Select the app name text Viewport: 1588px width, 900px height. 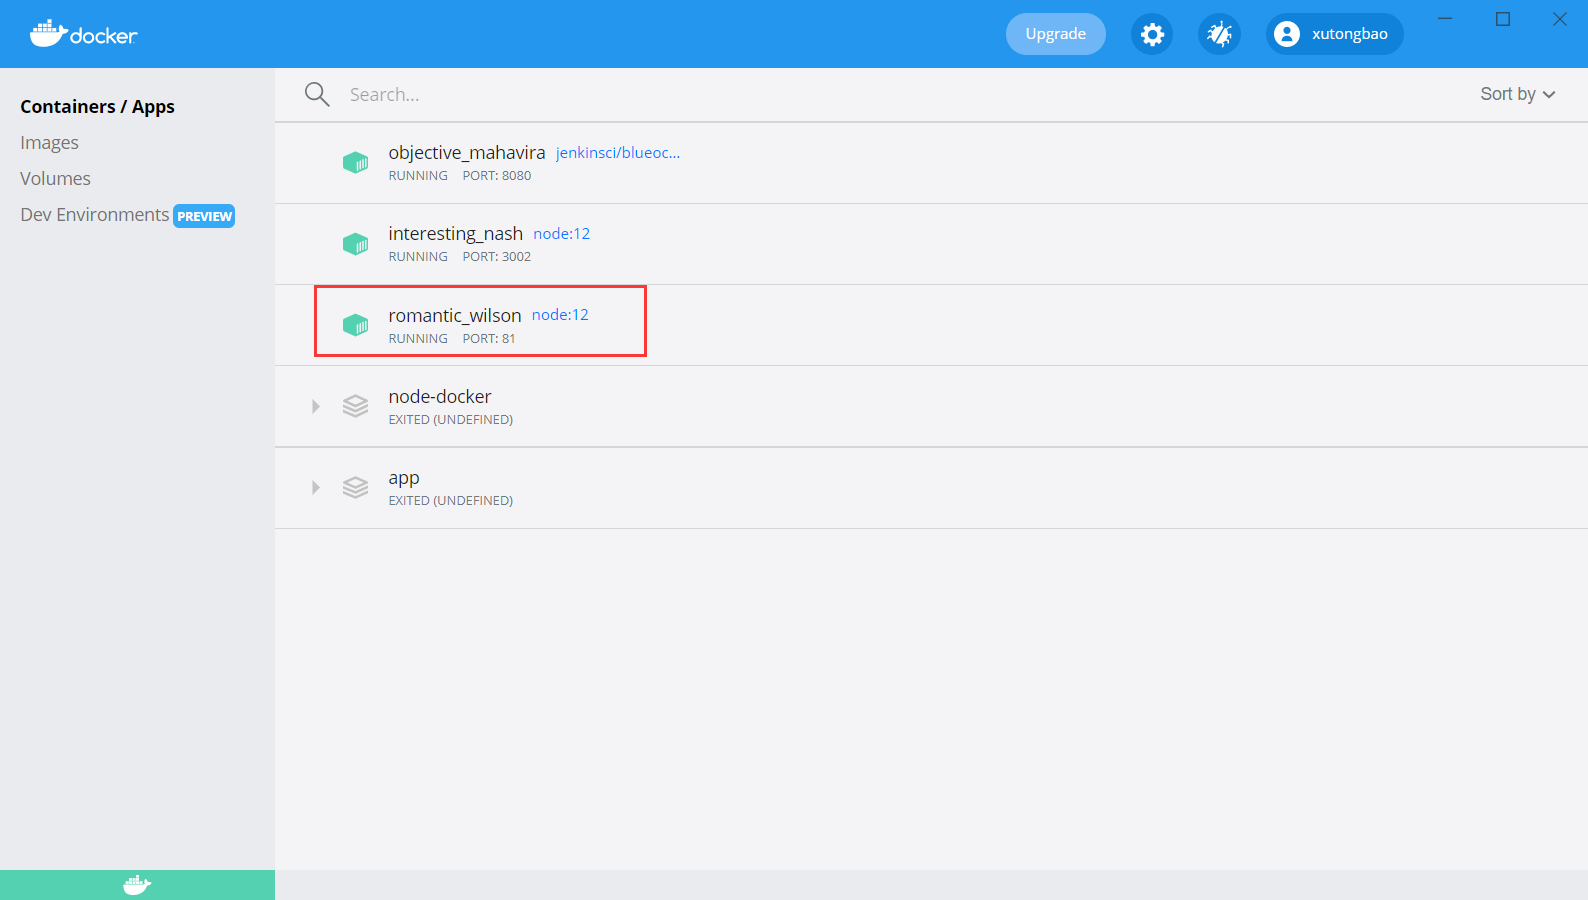point(404,478)
